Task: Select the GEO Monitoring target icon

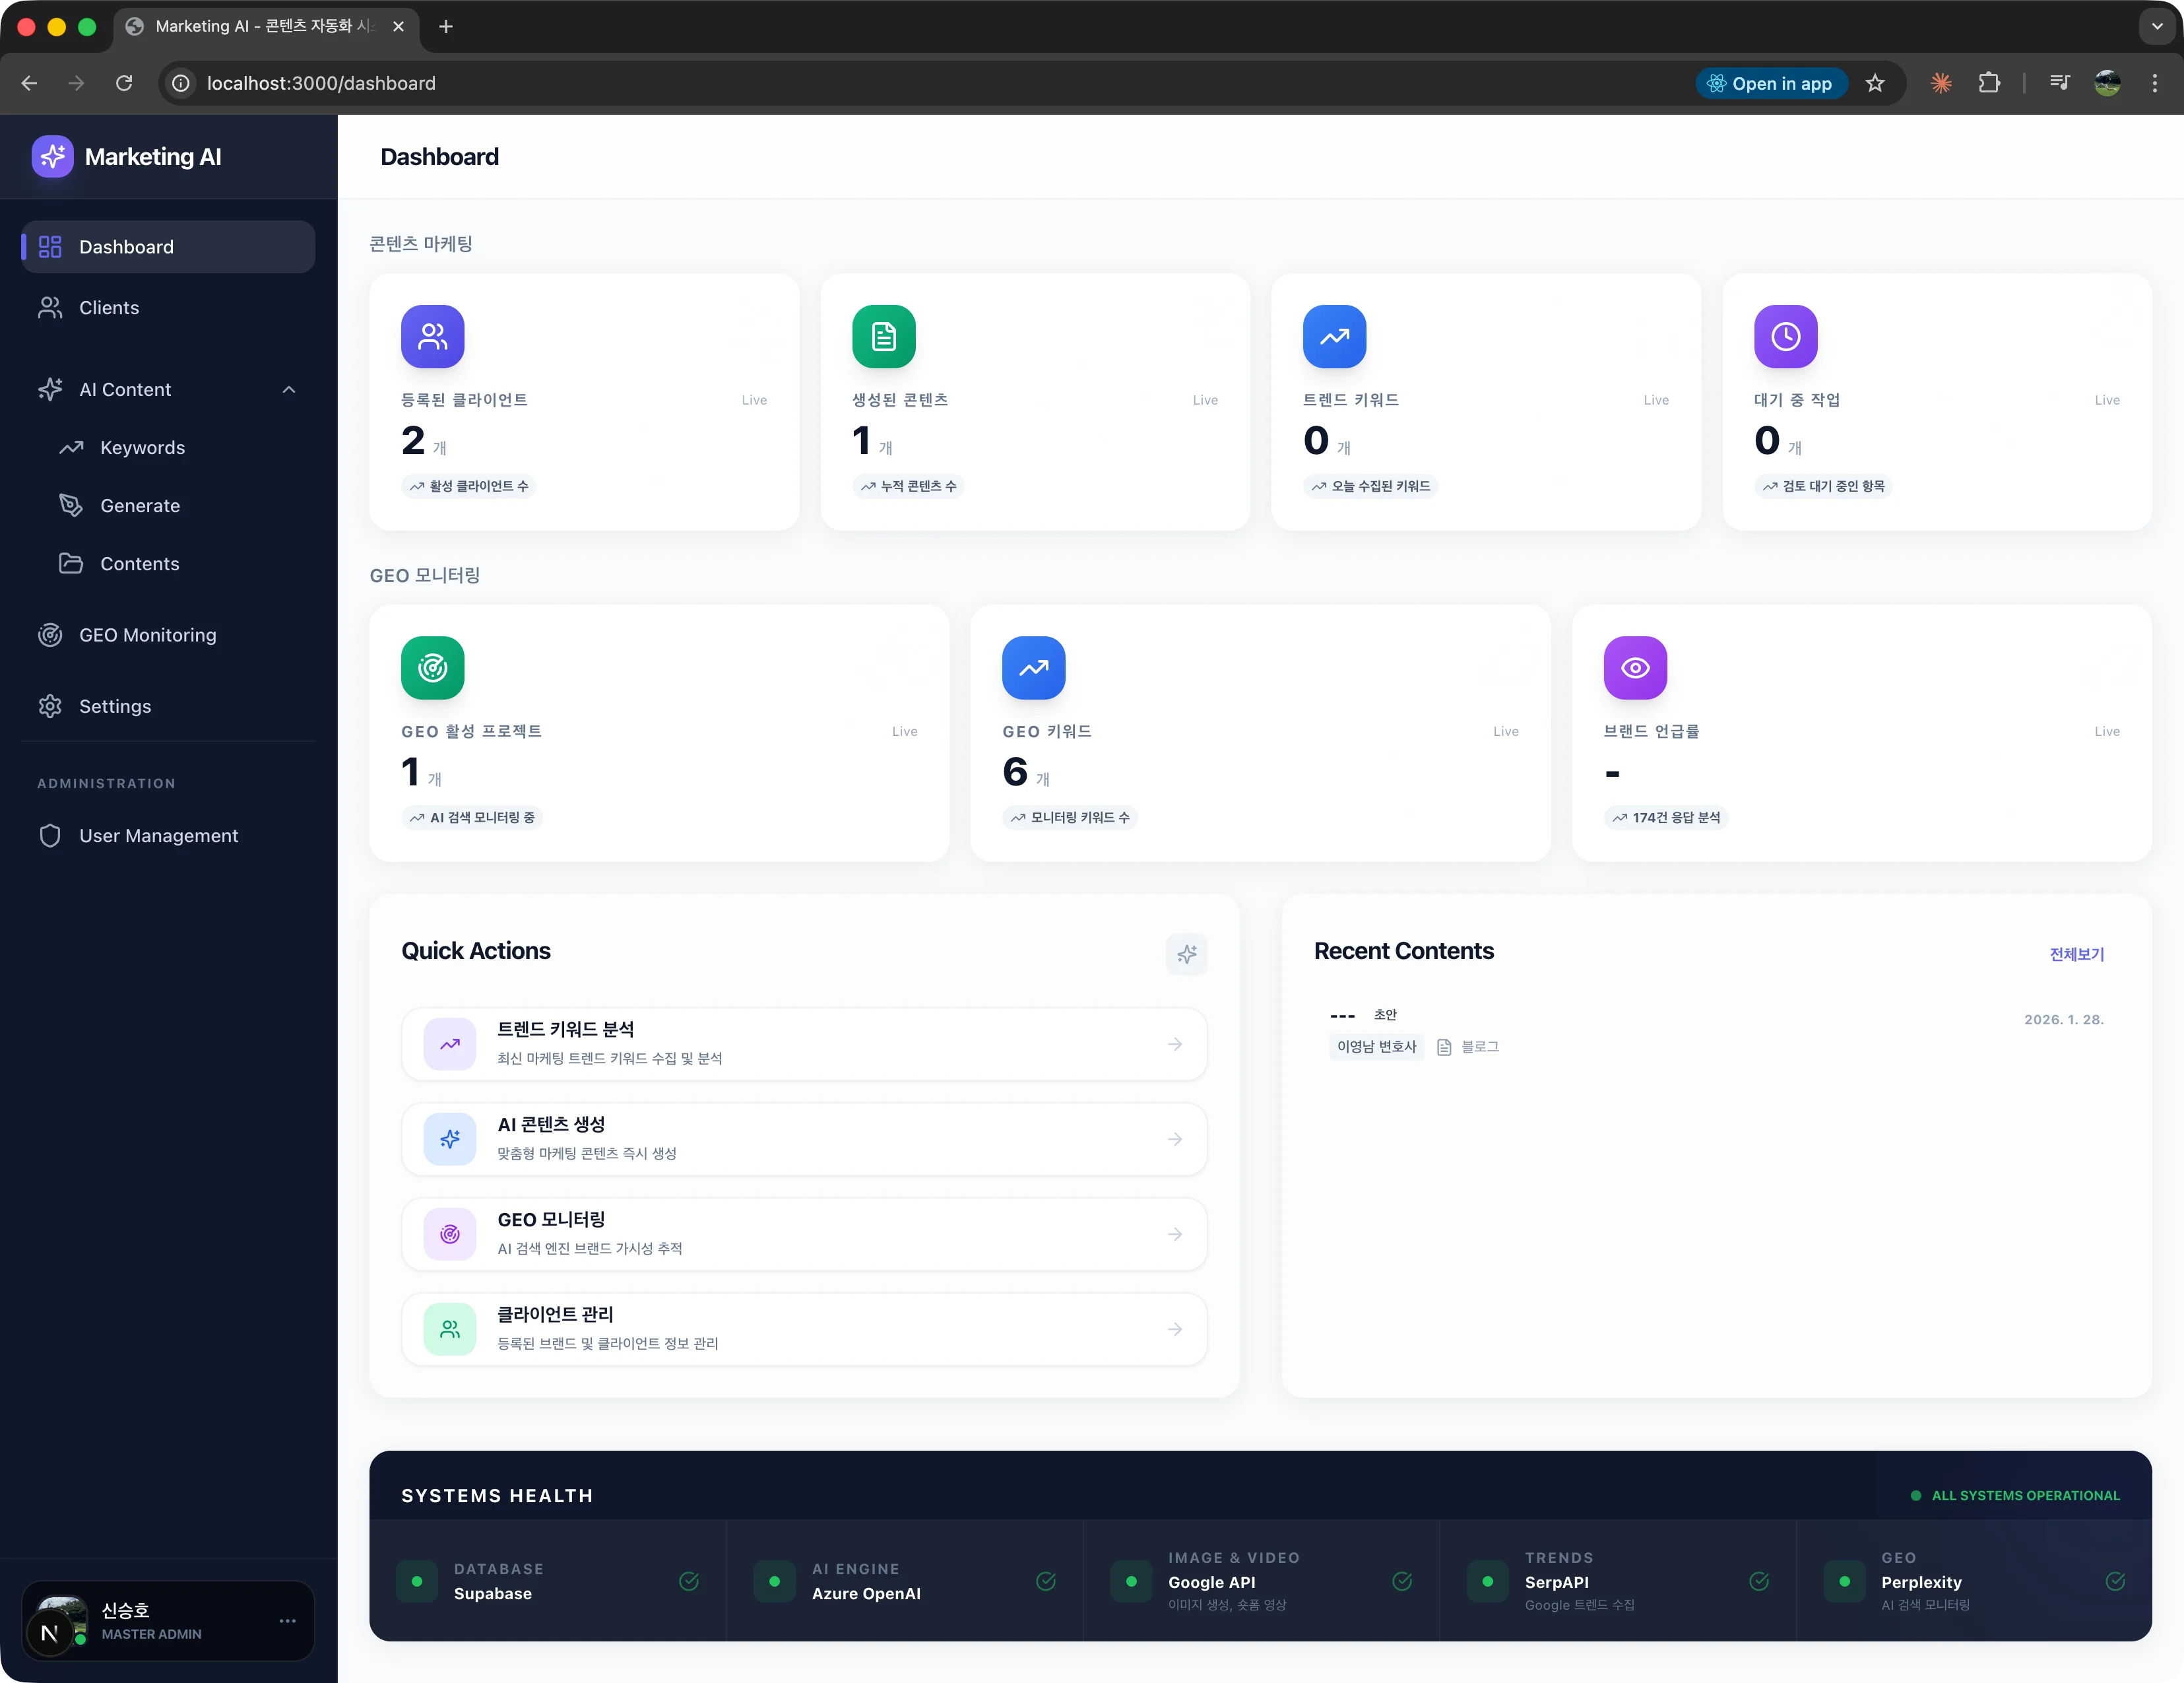Action: point(50,635)
